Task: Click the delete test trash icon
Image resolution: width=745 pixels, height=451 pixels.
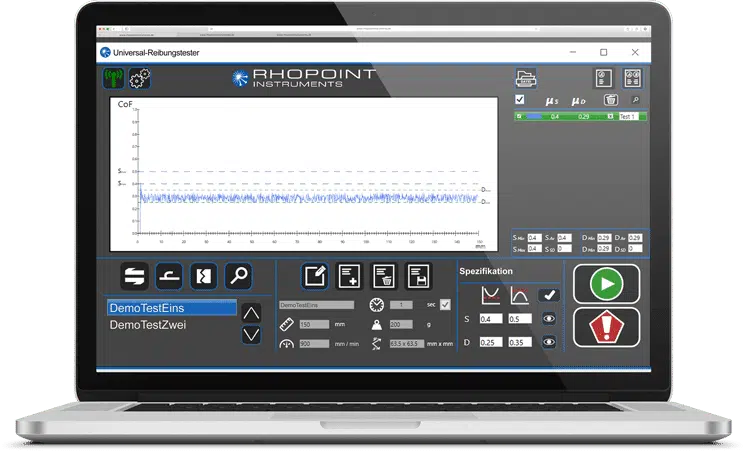Action: 384,276
